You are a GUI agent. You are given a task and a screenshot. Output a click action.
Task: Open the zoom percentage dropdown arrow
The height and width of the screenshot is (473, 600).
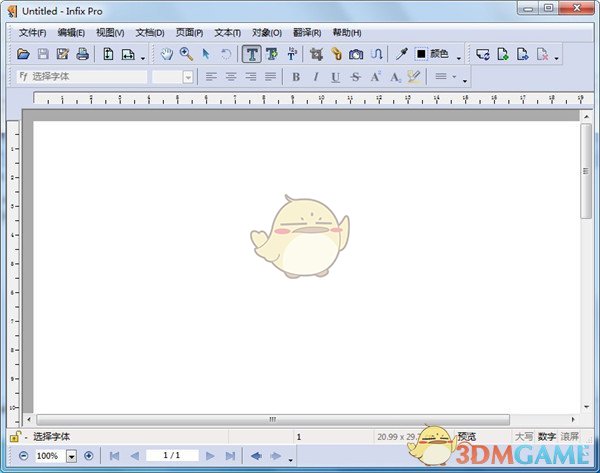72,456
